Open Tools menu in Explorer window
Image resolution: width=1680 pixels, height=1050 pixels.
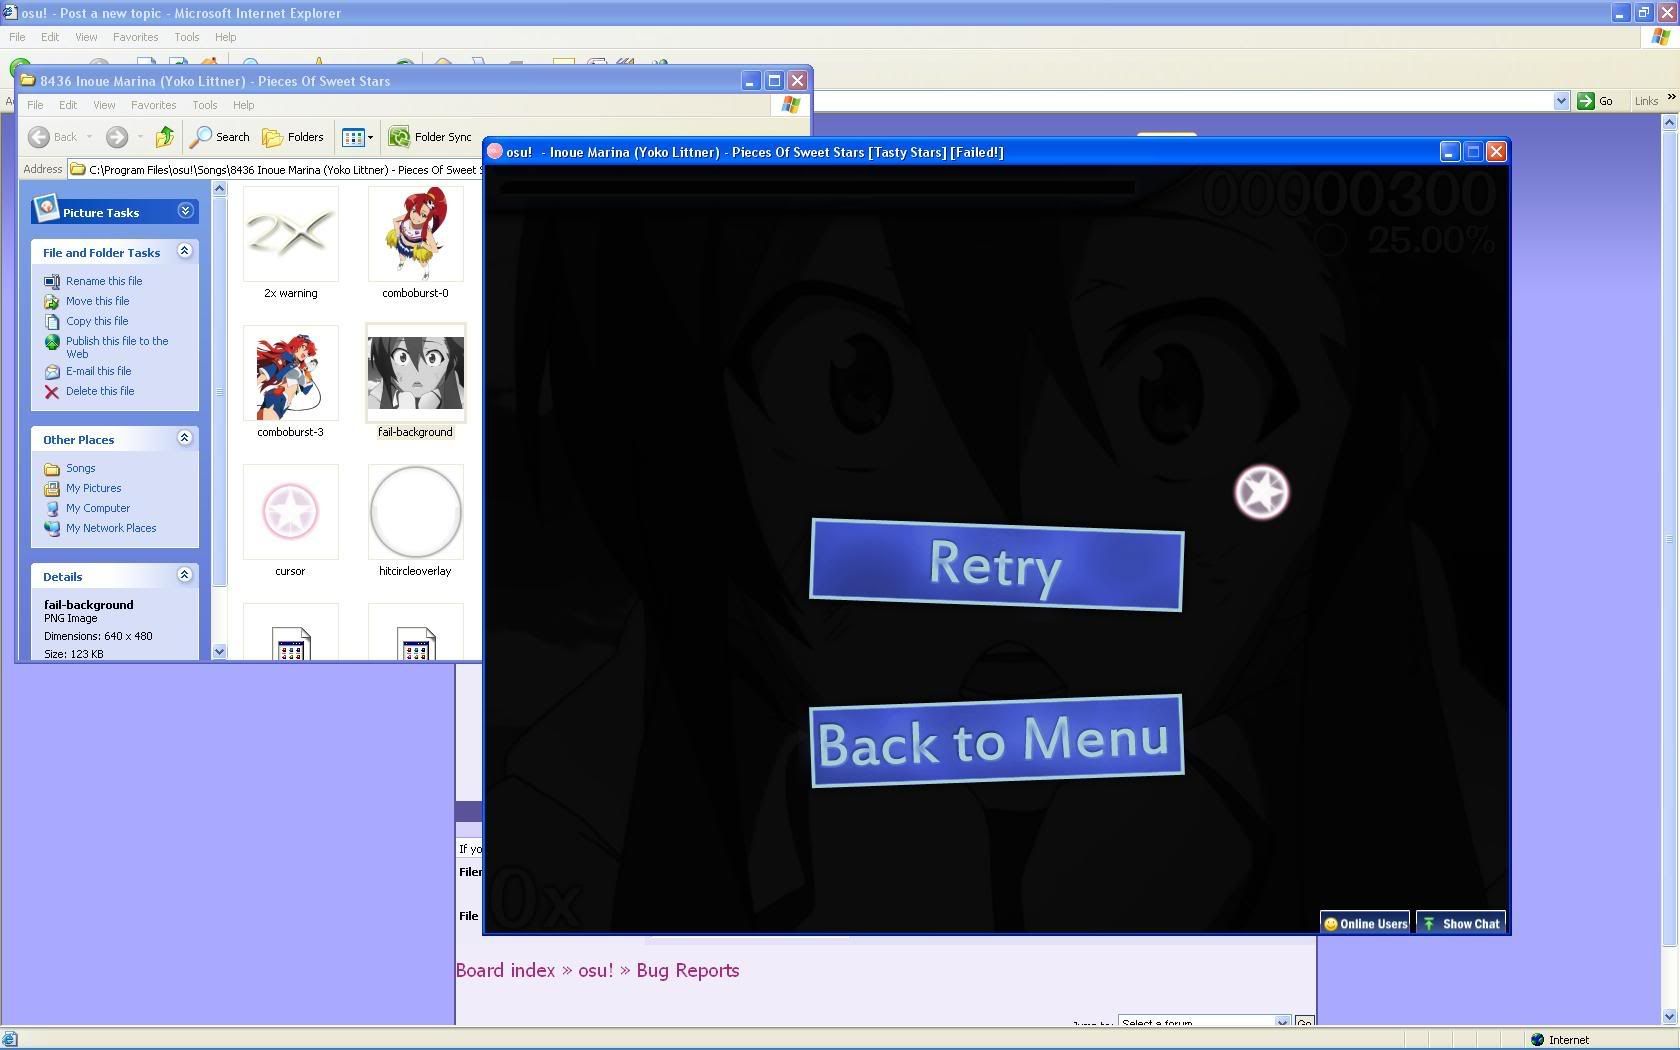tap(205, 105)
